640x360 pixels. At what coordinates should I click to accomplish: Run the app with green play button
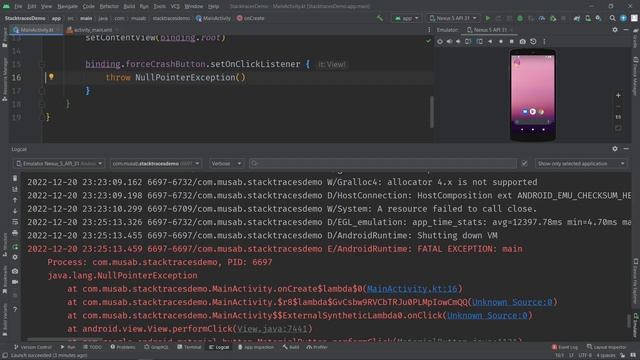tap(488, 18)
